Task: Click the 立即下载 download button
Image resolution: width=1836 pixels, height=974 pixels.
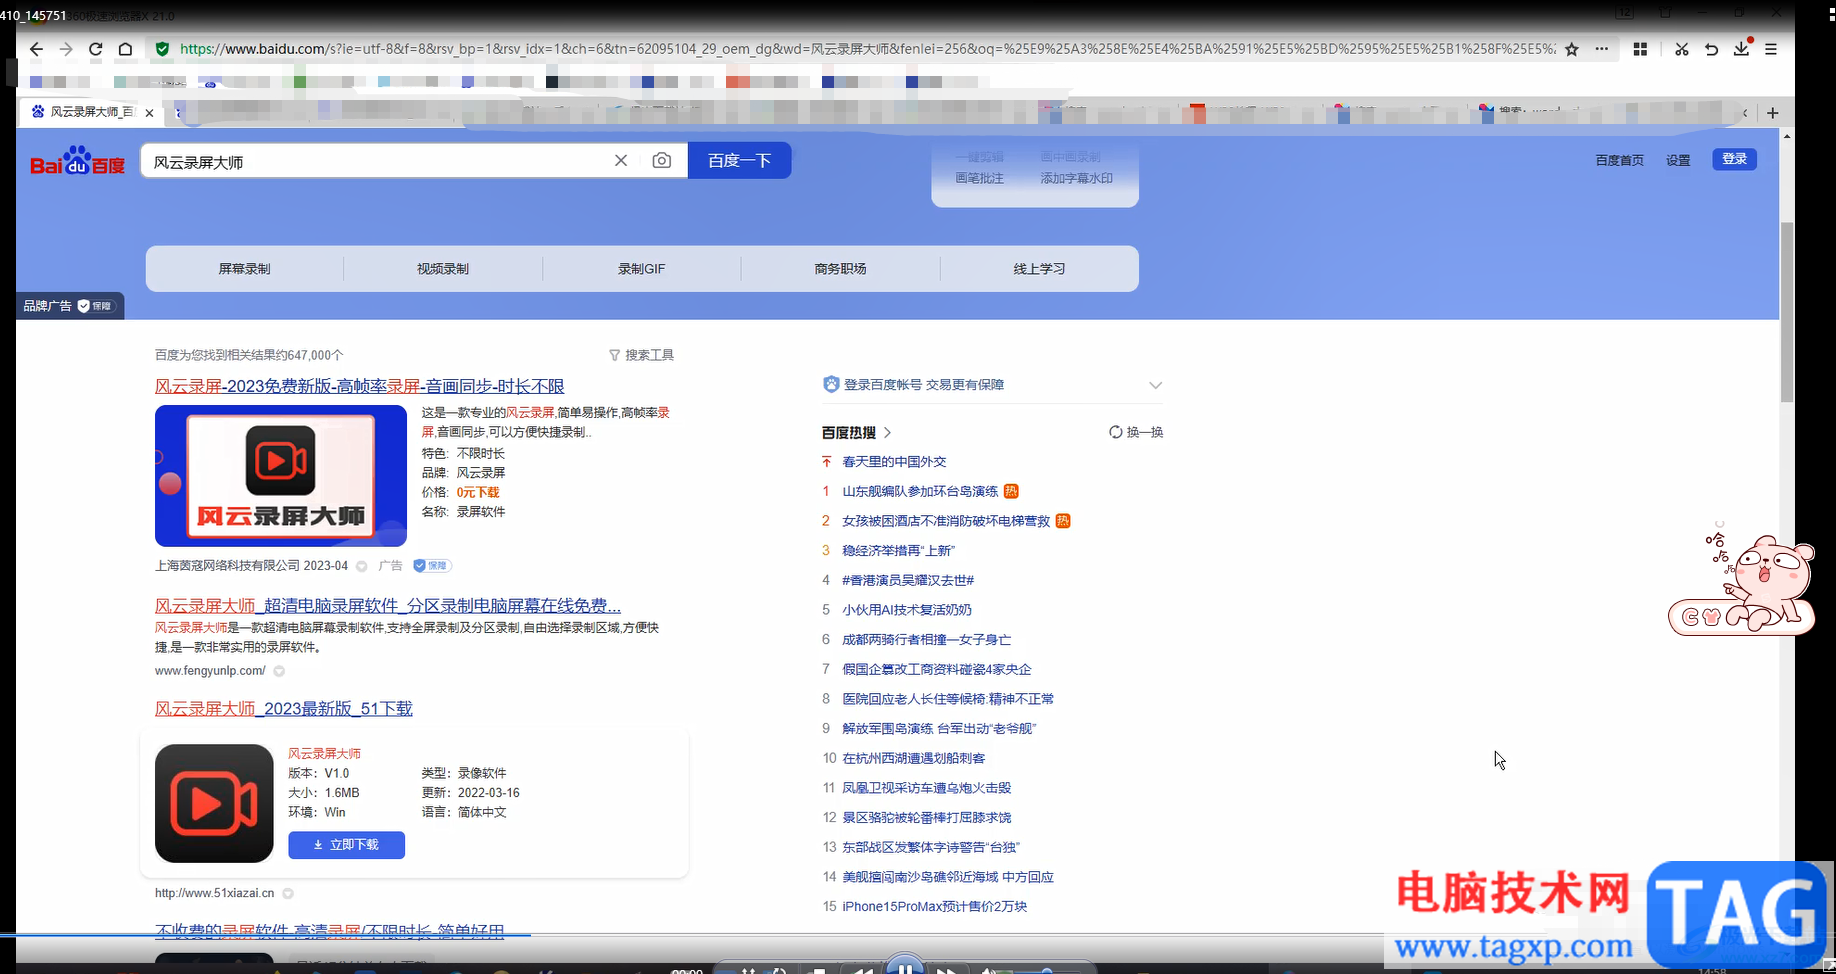Action: [347, 845]
